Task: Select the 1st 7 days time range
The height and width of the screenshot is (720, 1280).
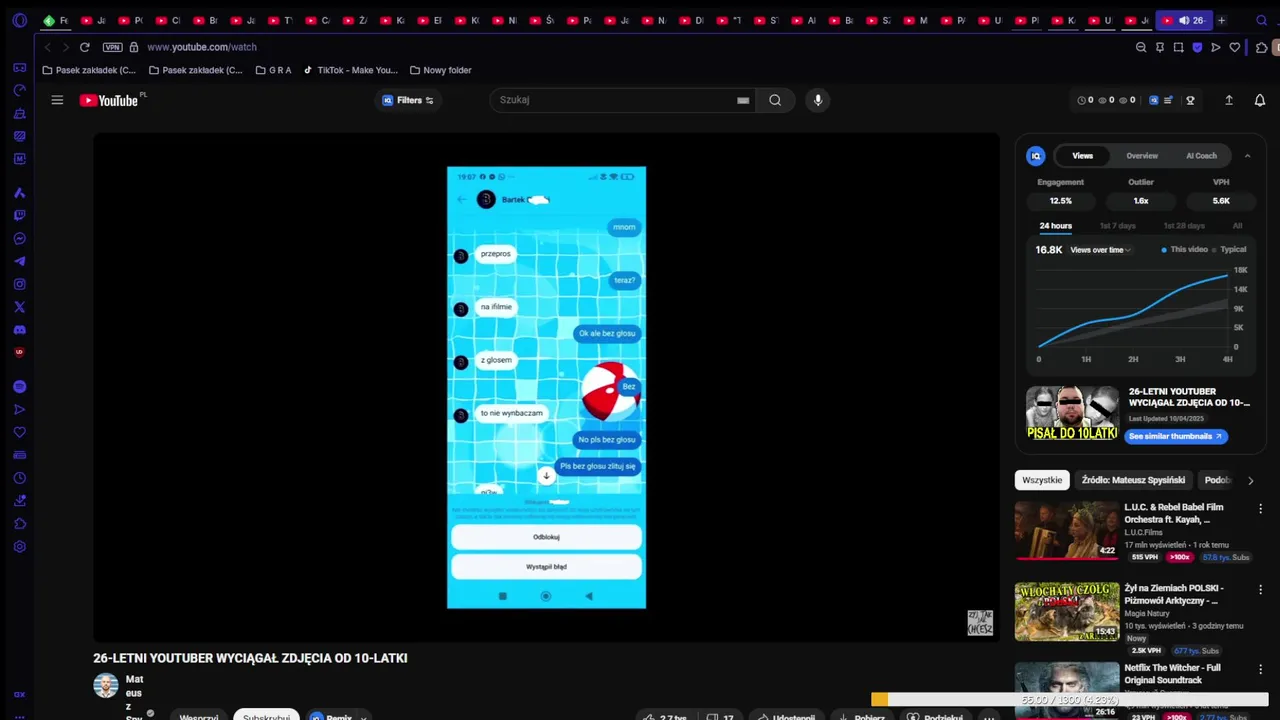Action: click(1117, 226)
